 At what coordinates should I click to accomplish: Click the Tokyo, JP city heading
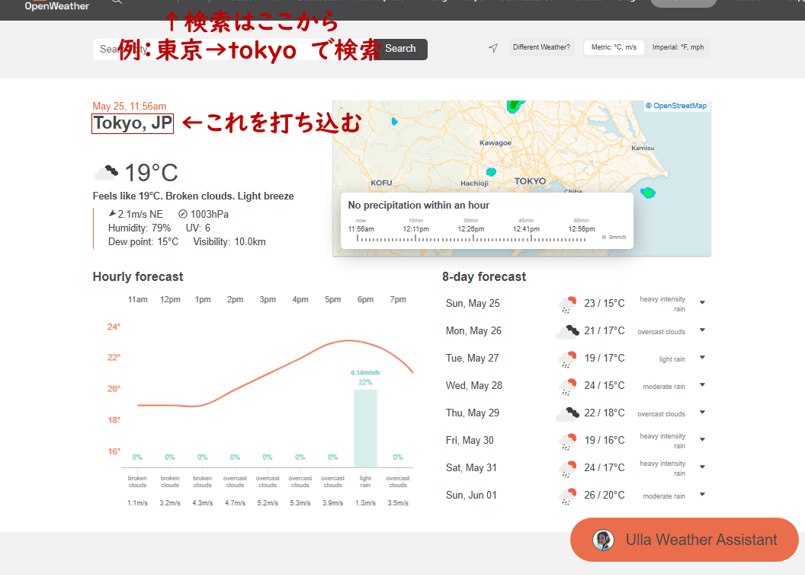[x=132, y=123]
